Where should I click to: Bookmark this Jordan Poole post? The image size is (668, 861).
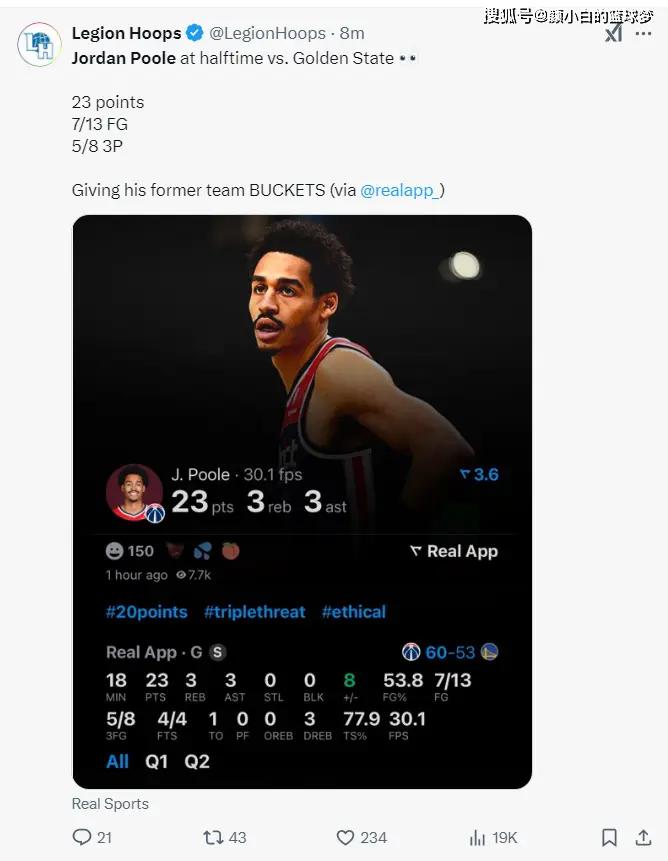point(609,837)
